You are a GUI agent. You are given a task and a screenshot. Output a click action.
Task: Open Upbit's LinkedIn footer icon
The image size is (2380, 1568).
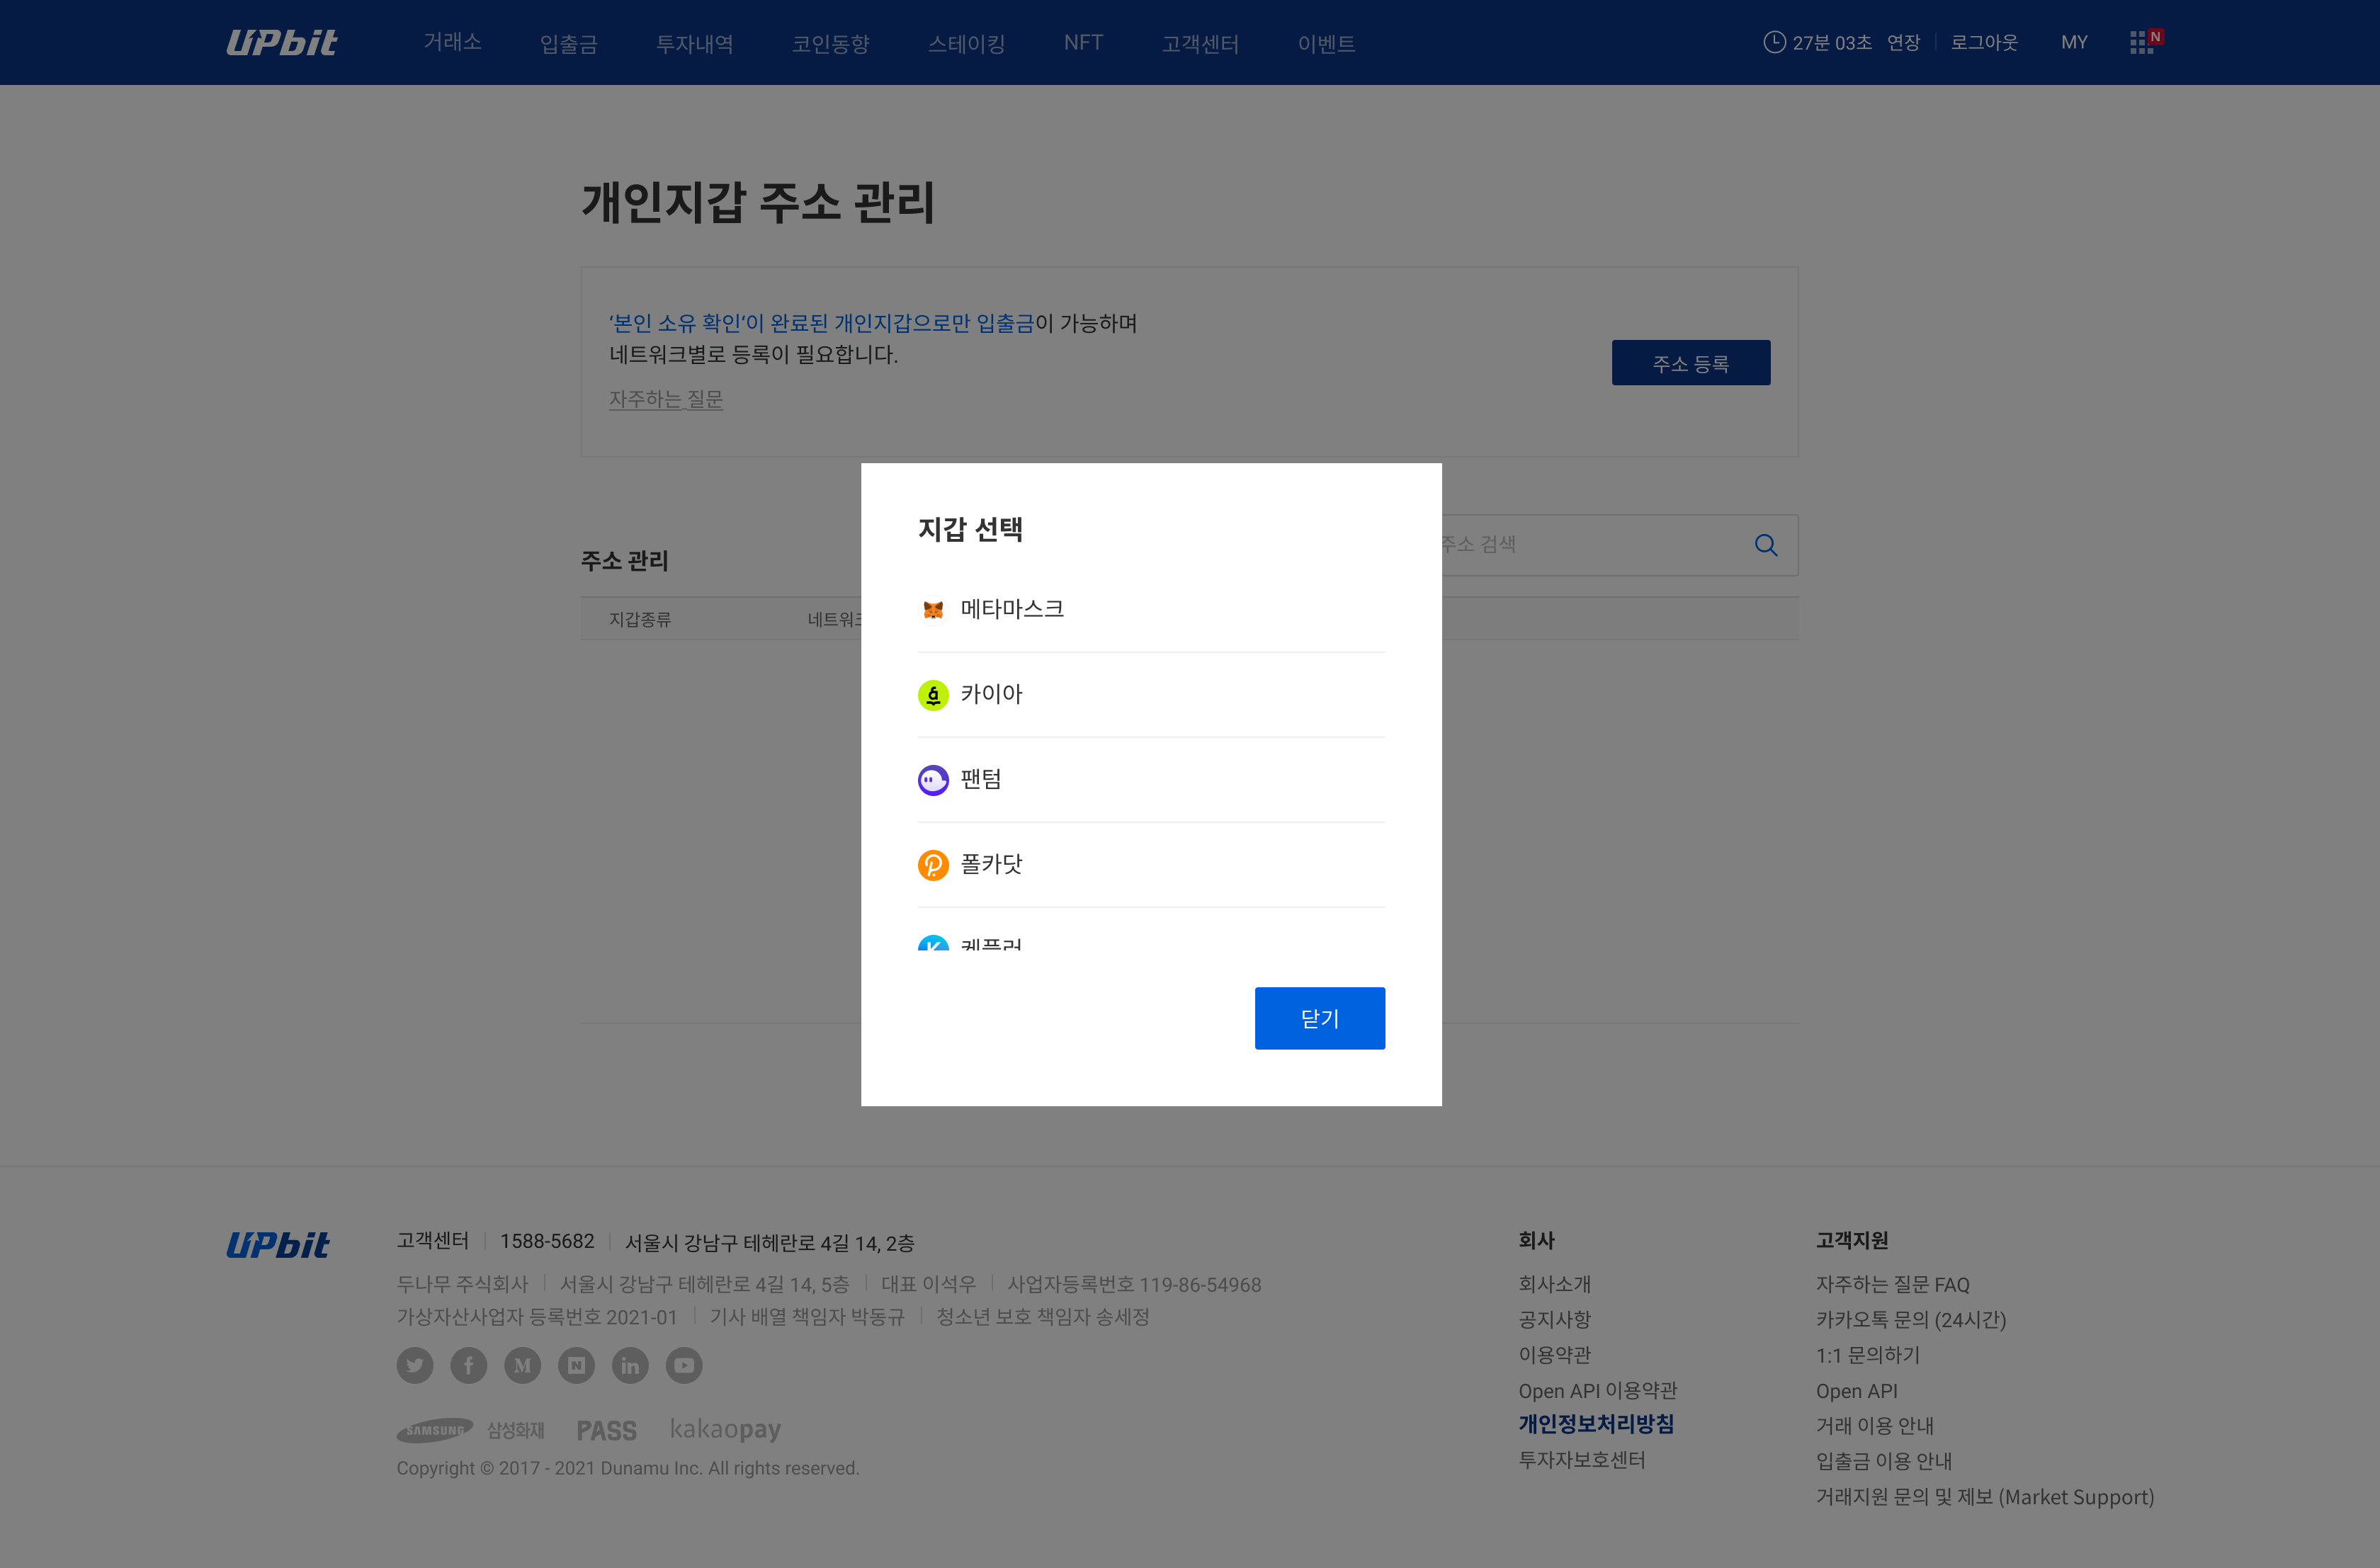[630, 1365]
